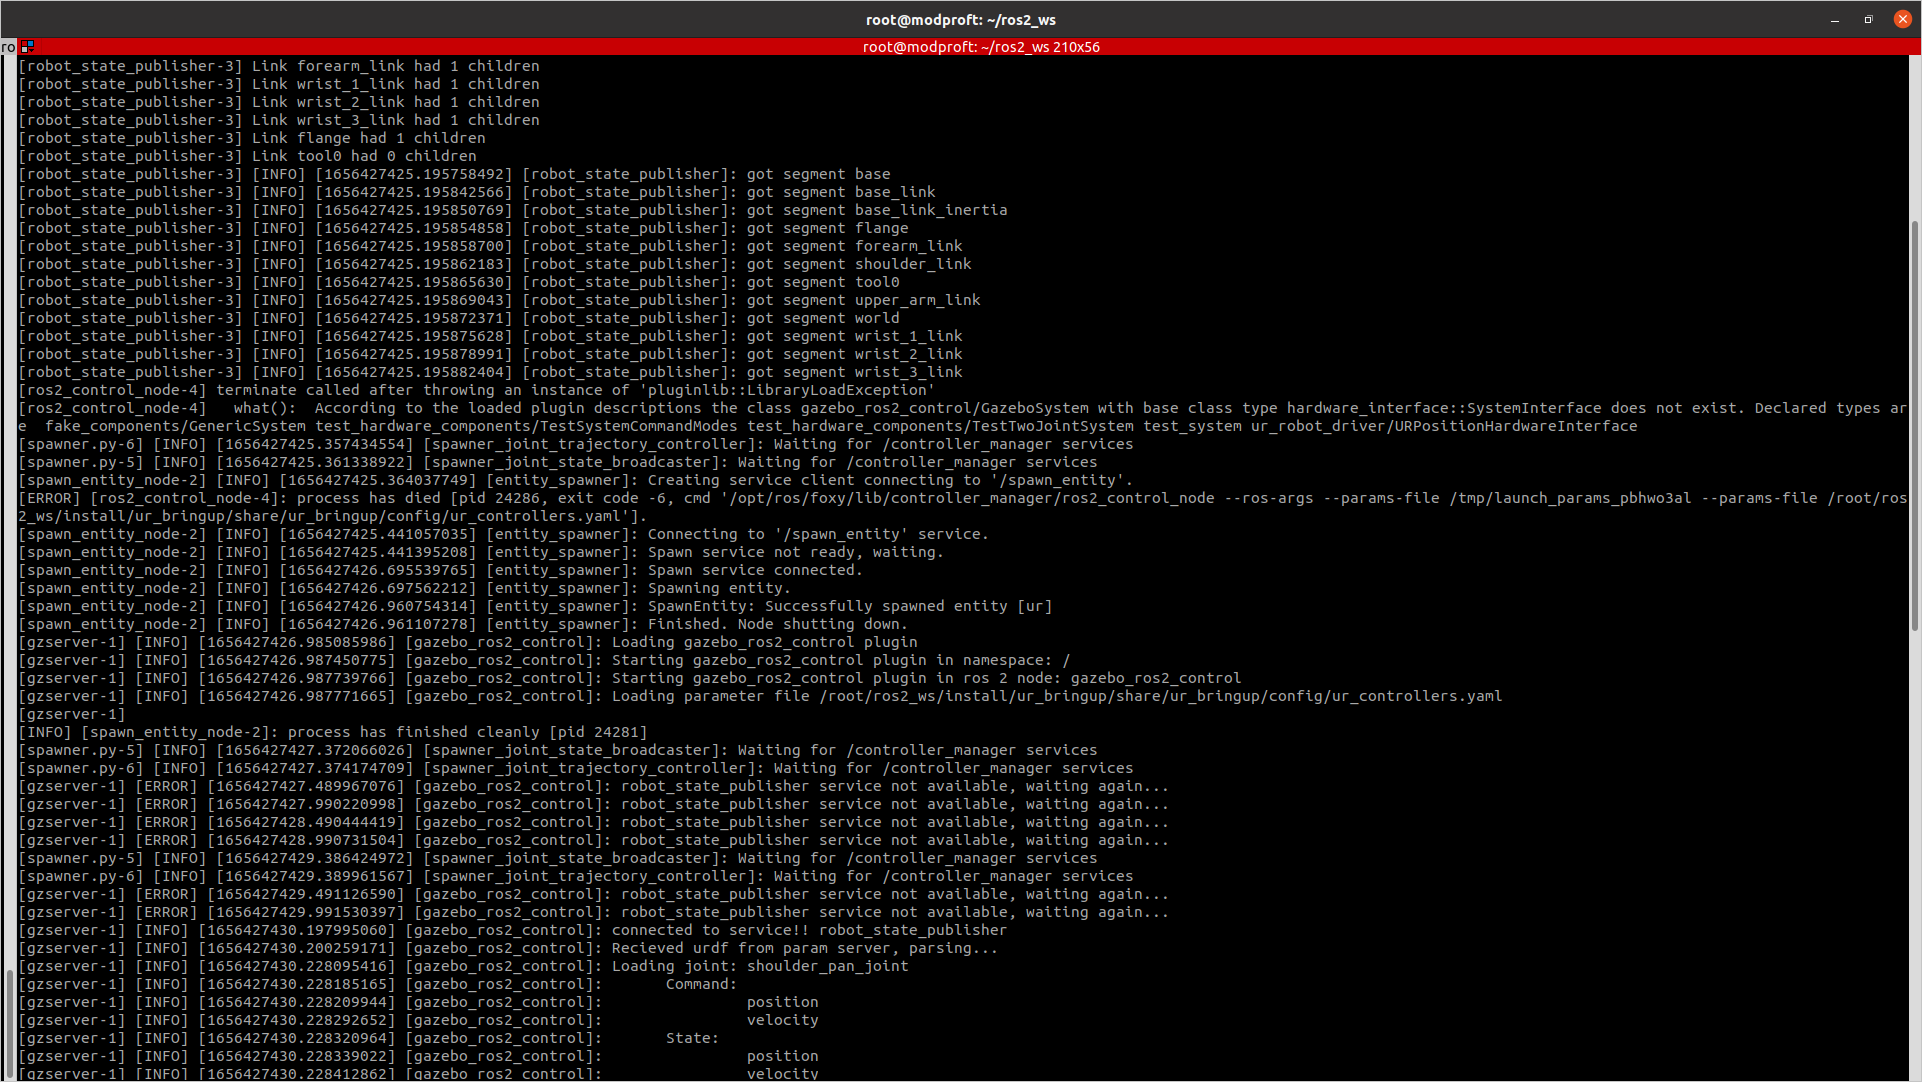This screenshot has width=1922, height=1082.
Task: Click text 'got segment tool0'
Action: (823, 282)
